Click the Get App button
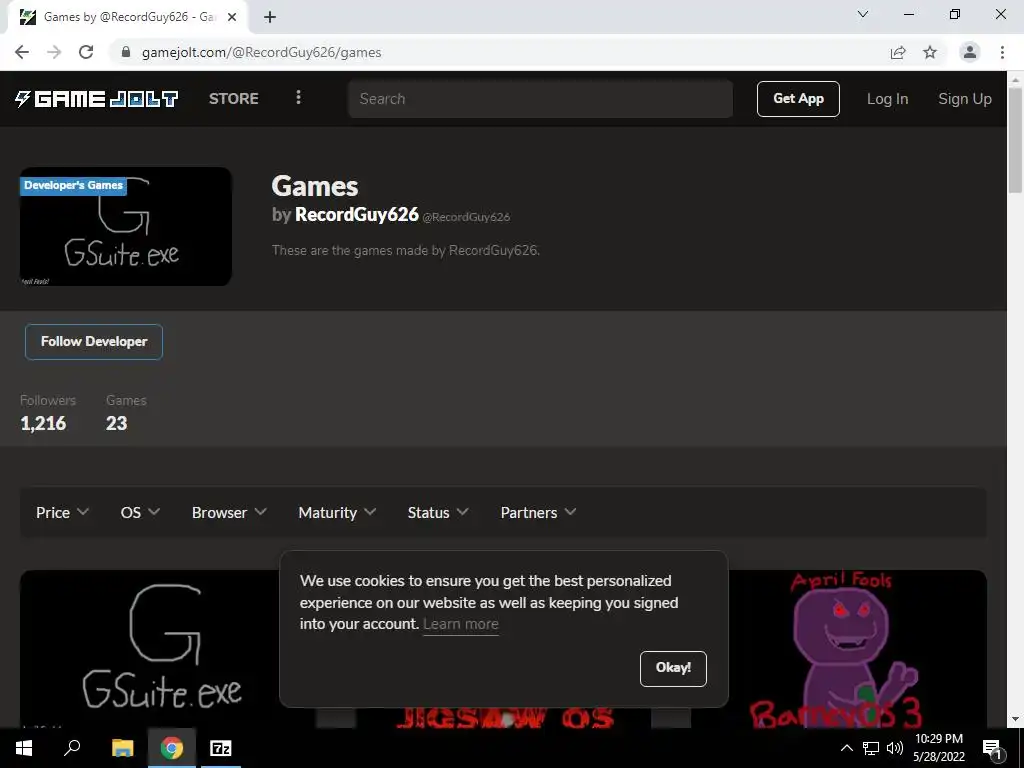This screenshot has height=768, width=1024. (798, 99)
